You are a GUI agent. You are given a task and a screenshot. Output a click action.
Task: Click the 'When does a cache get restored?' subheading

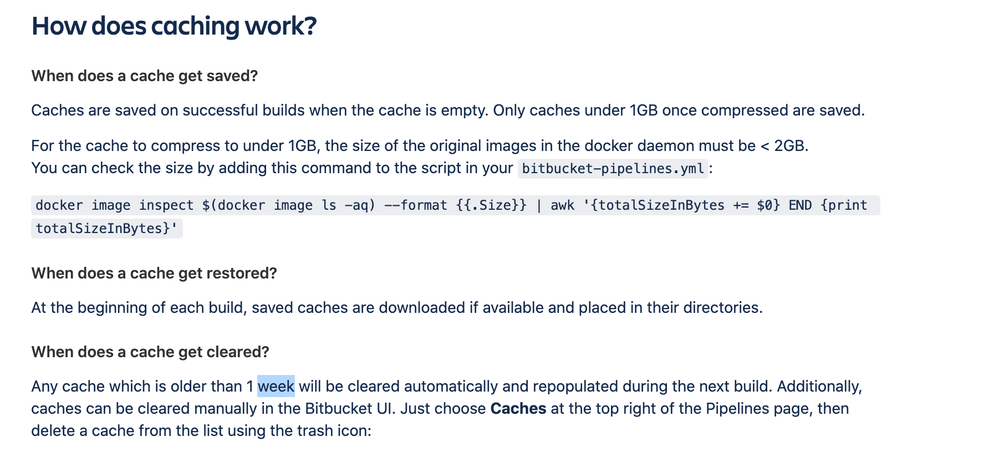pyautogui.click(x=154, y=273)
